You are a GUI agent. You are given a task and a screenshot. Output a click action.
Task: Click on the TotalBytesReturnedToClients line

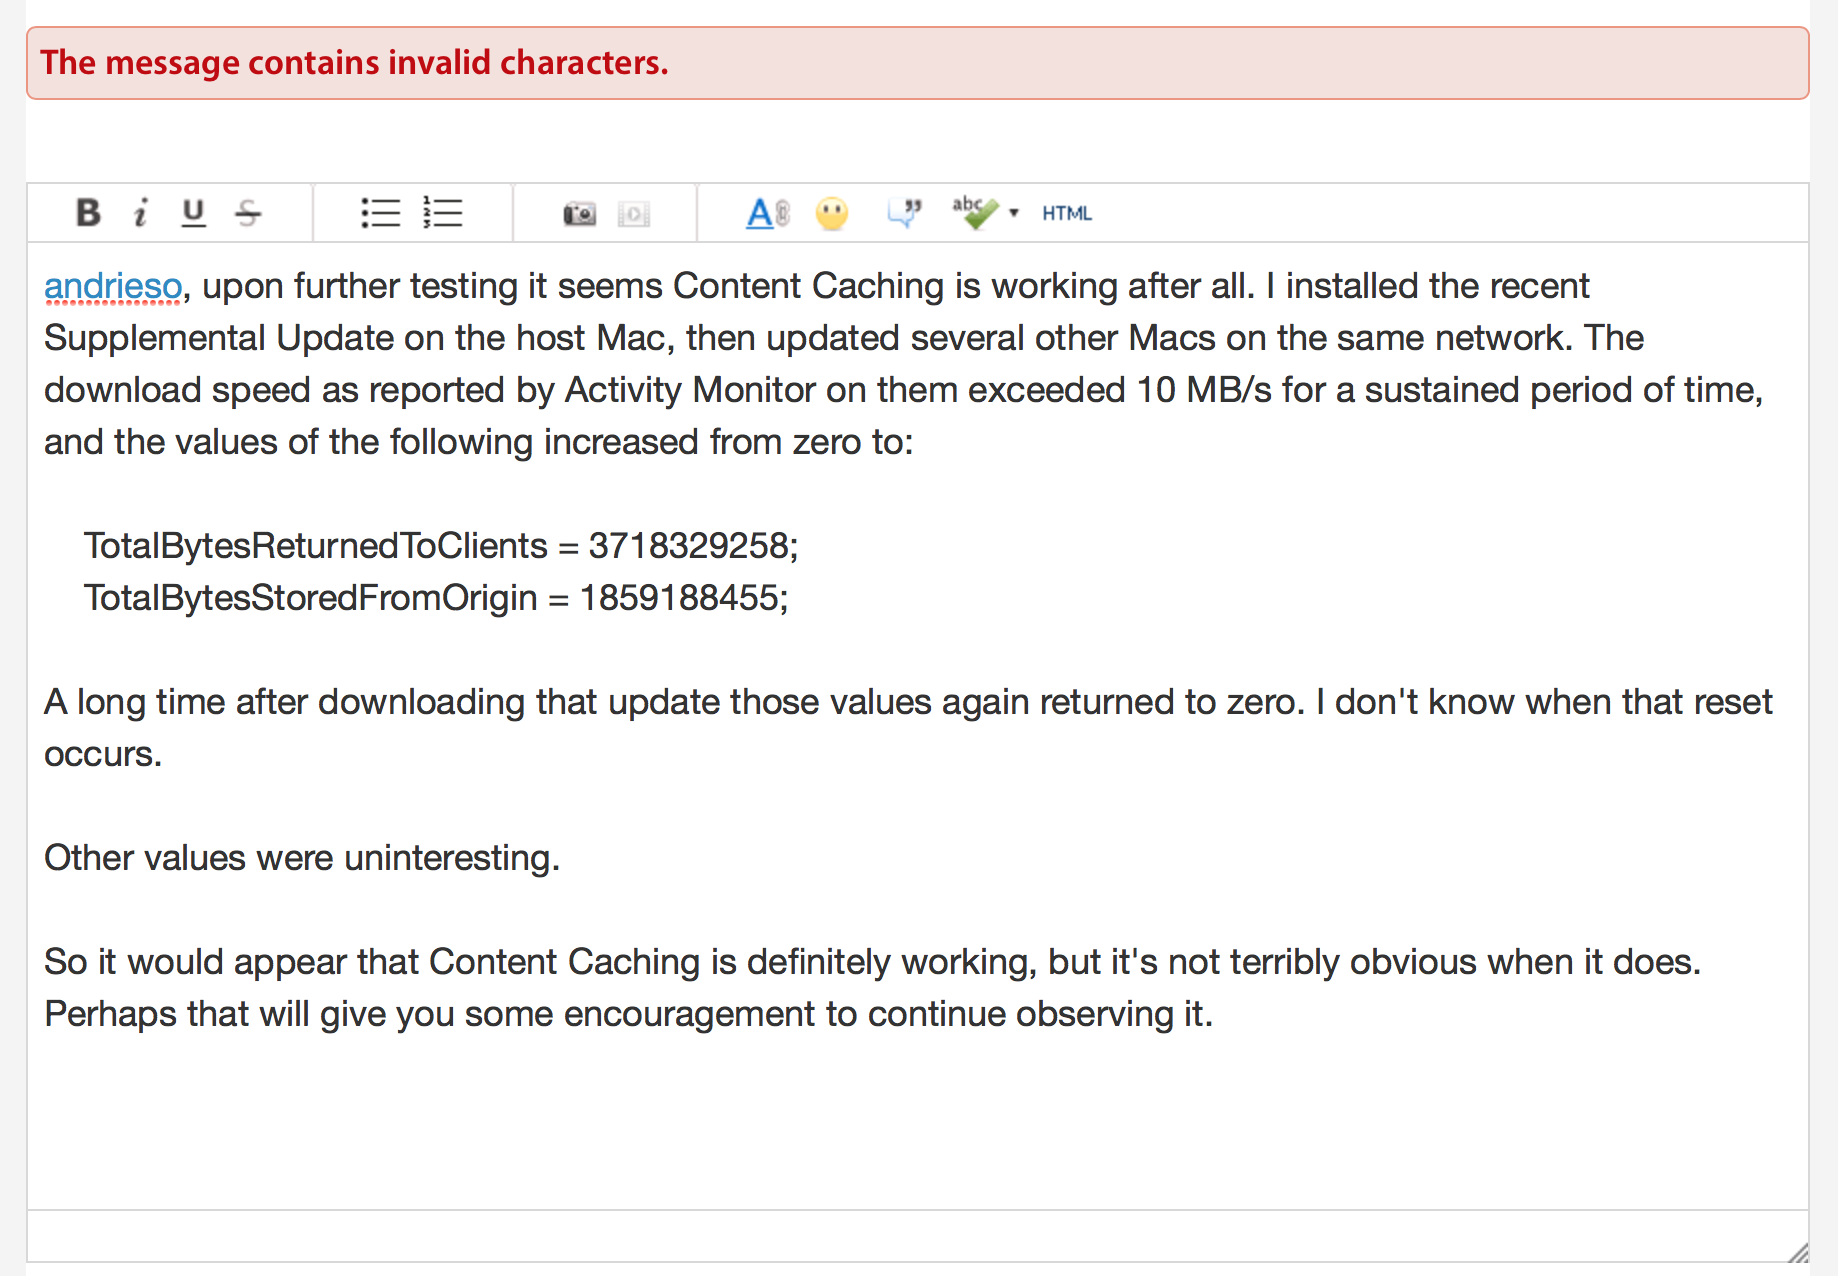pyautogui.click(x=441, y=546)
